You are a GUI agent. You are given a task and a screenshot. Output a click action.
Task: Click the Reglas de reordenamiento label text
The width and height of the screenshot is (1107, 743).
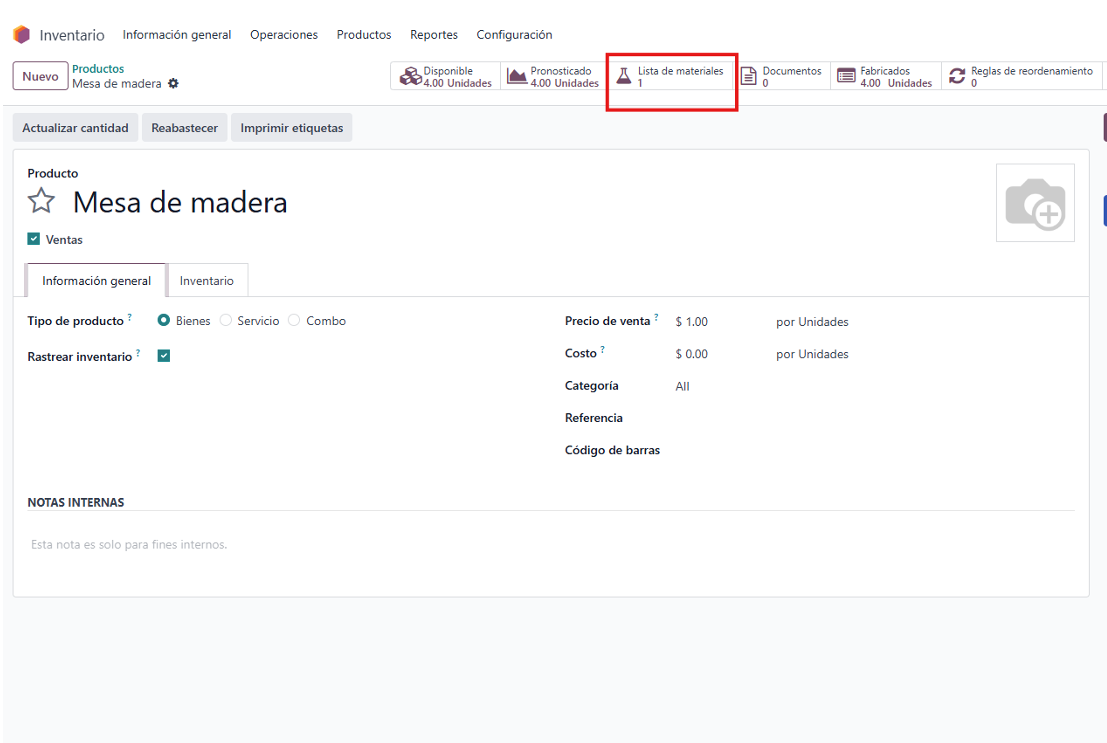click(1032, 71)
